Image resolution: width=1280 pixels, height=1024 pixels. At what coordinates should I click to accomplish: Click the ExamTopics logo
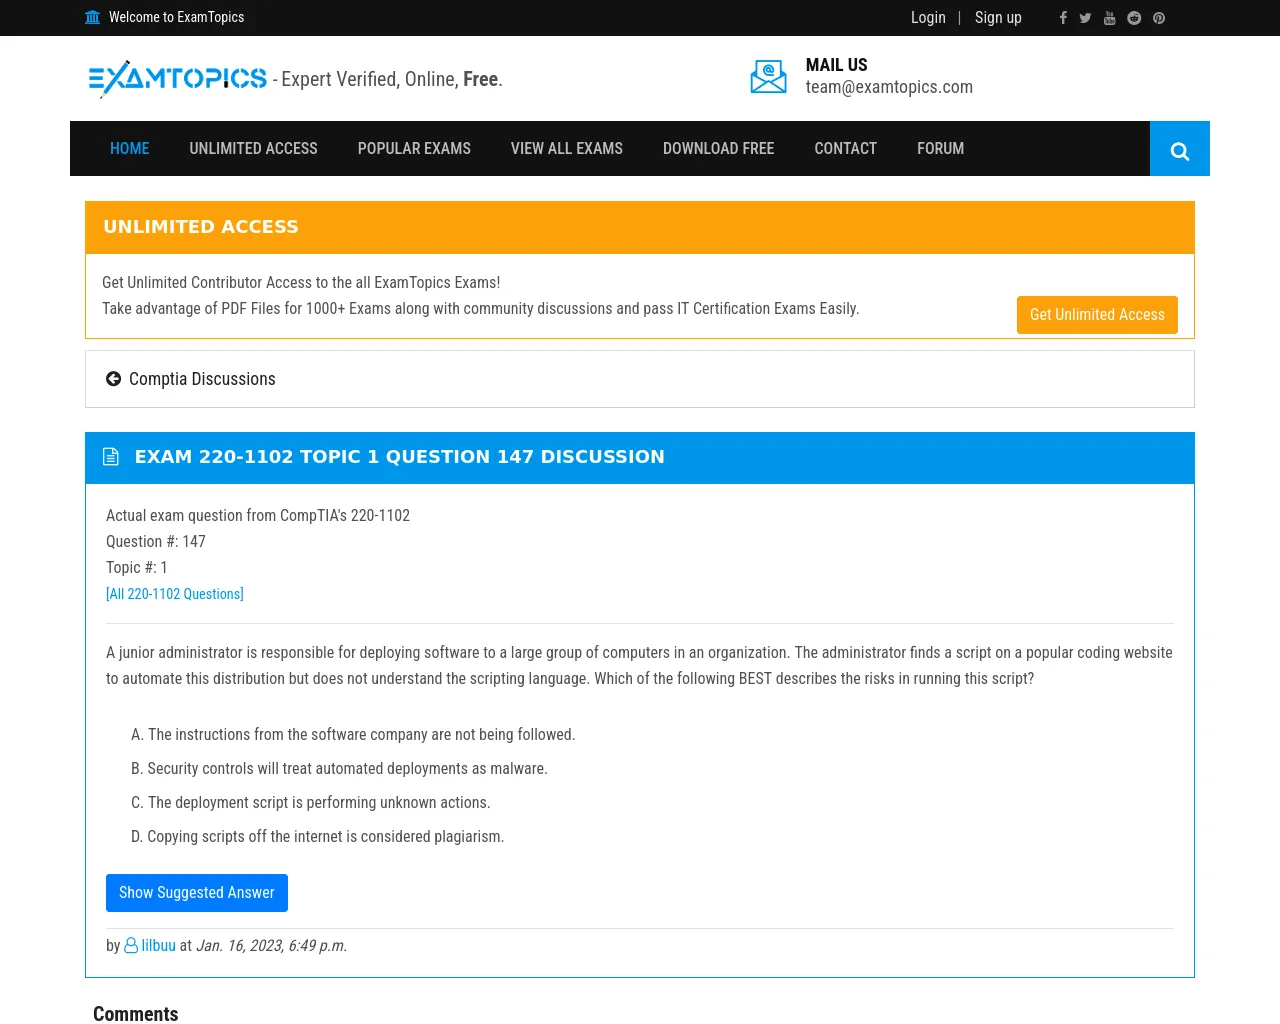(x=178, y=79)
